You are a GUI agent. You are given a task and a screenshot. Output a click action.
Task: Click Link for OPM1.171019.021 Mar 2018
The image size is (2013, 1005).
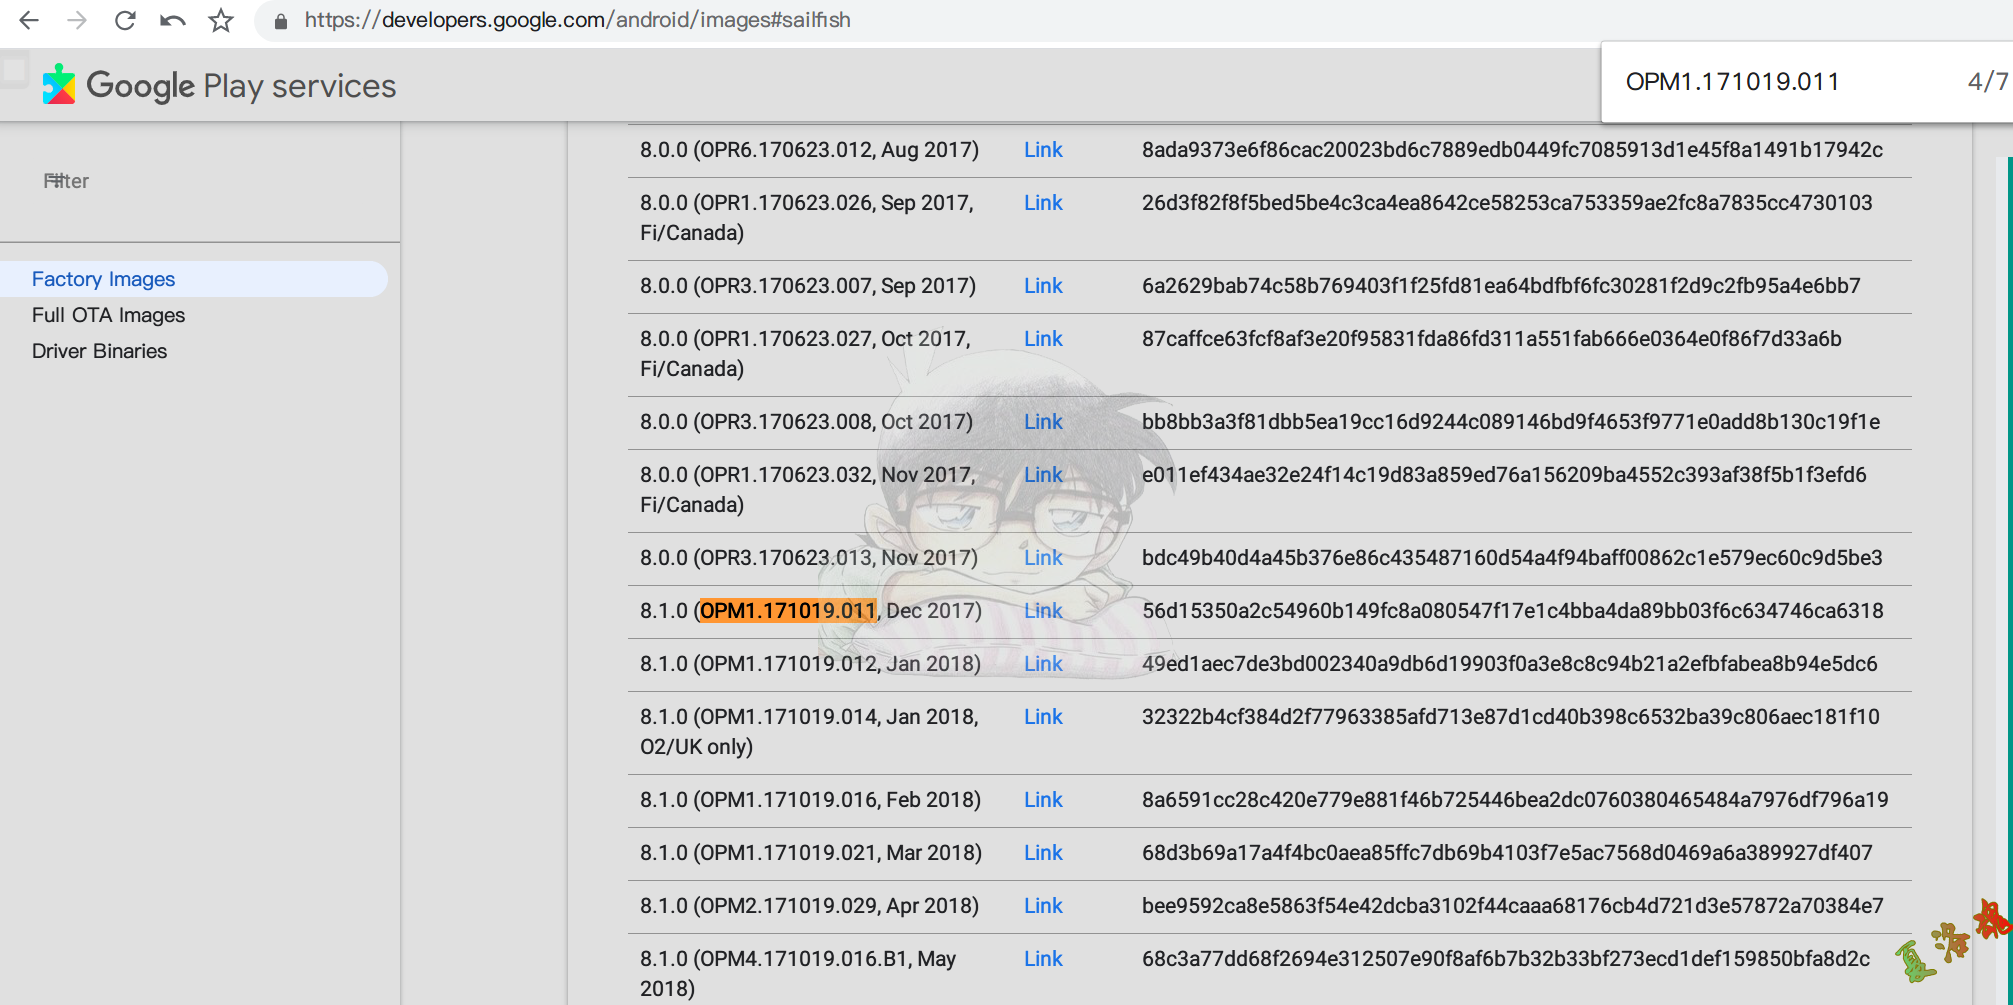[1042, 853]
